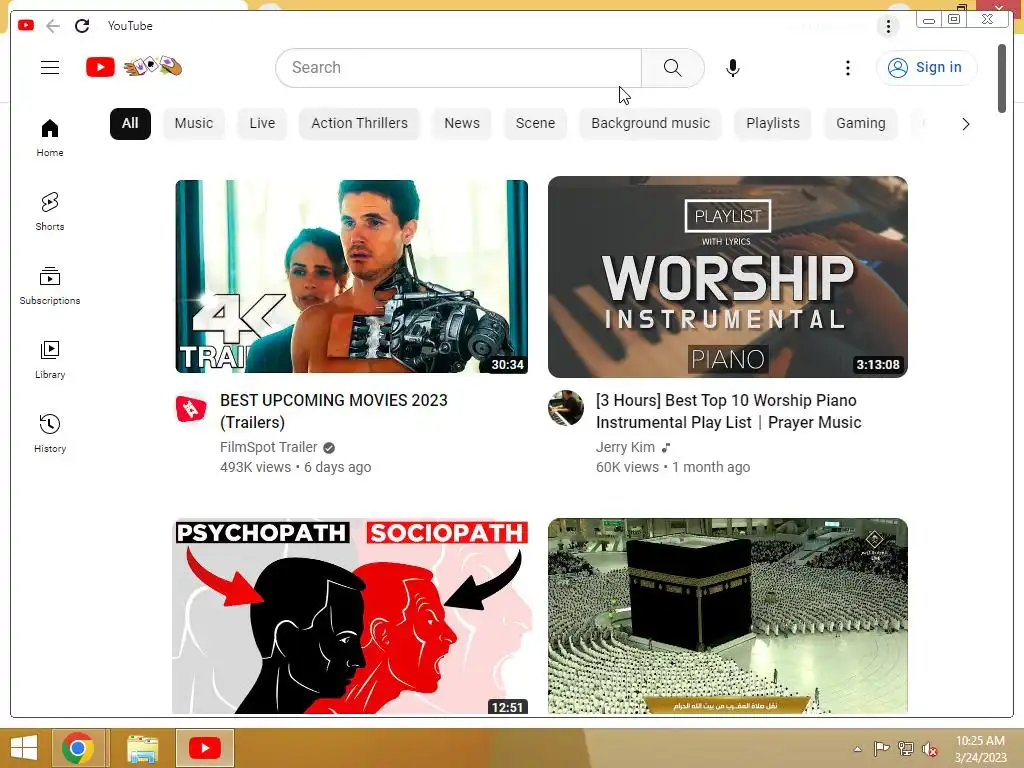Open Chrome from the taskbar
1024x768 pixels.
[78, 748]
